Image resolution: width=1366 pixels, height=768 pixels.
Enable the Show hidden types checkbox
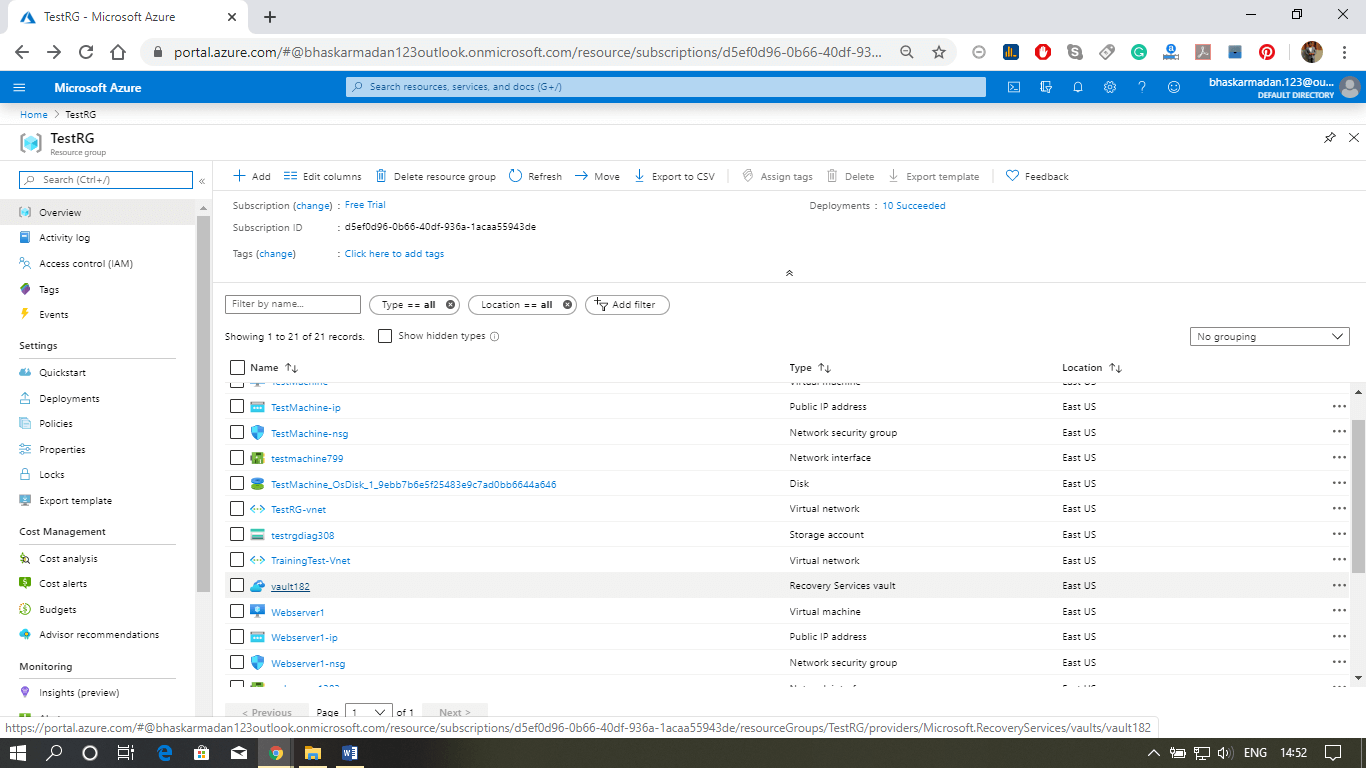385,336
